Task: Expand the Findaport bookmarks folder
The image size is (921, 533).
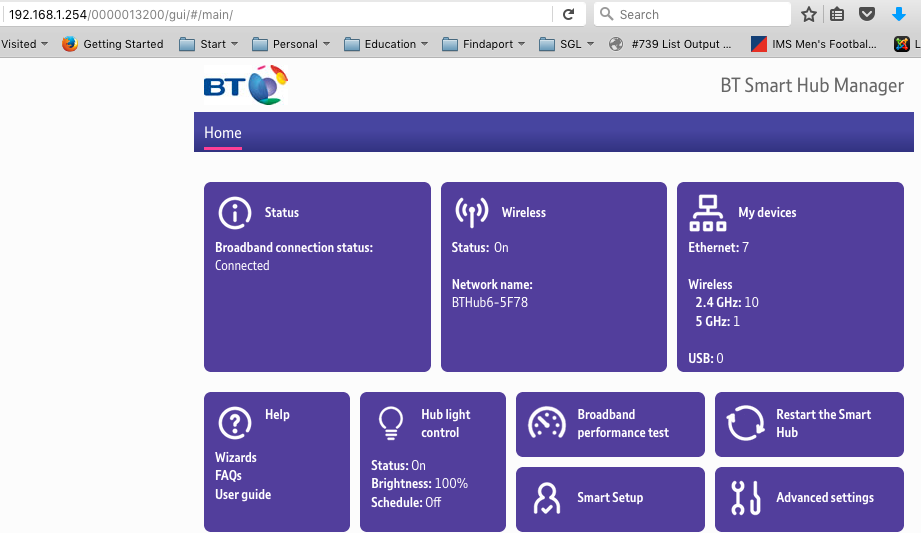Action: click(x=483, y=44)
